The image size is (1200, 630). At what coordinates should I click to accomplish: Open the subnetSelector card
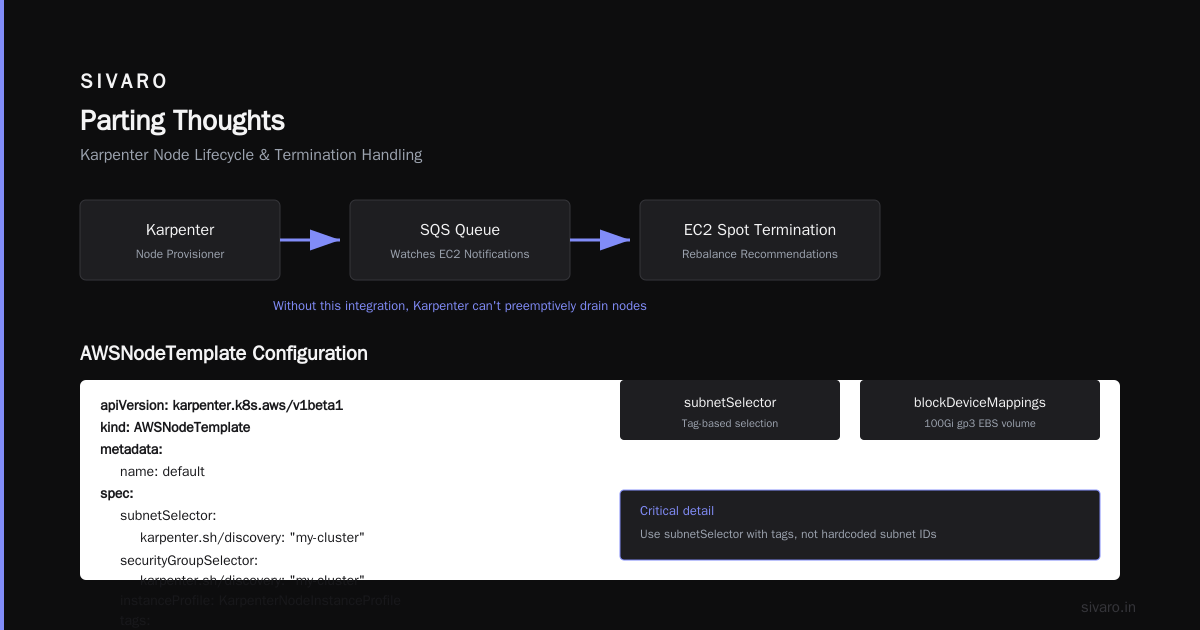[x=730, y=410]
